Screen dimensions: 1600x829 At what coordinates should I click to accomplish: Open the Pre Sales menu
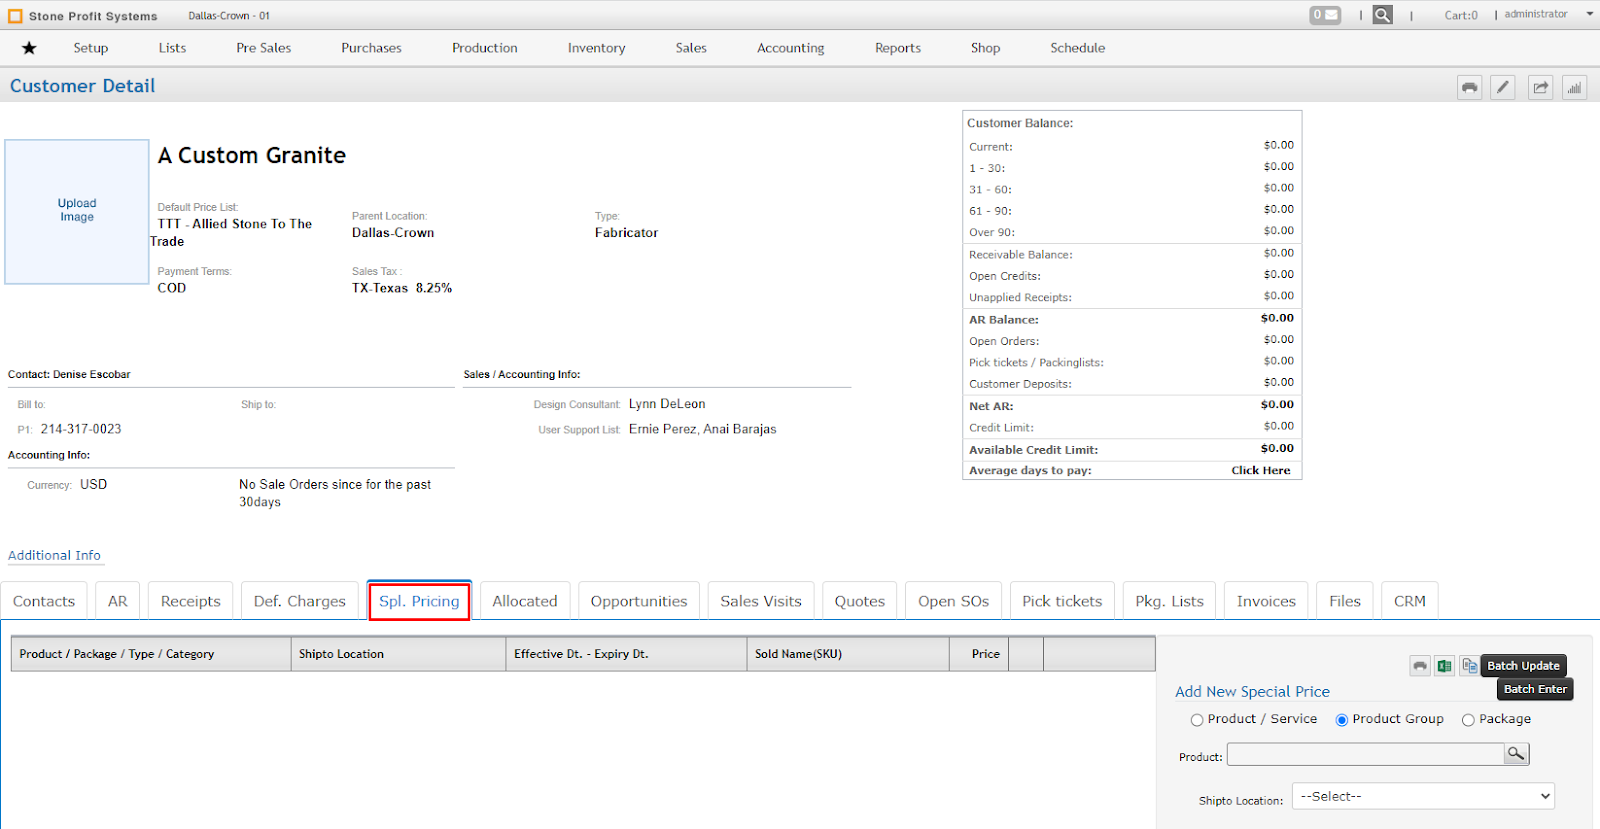264,48
